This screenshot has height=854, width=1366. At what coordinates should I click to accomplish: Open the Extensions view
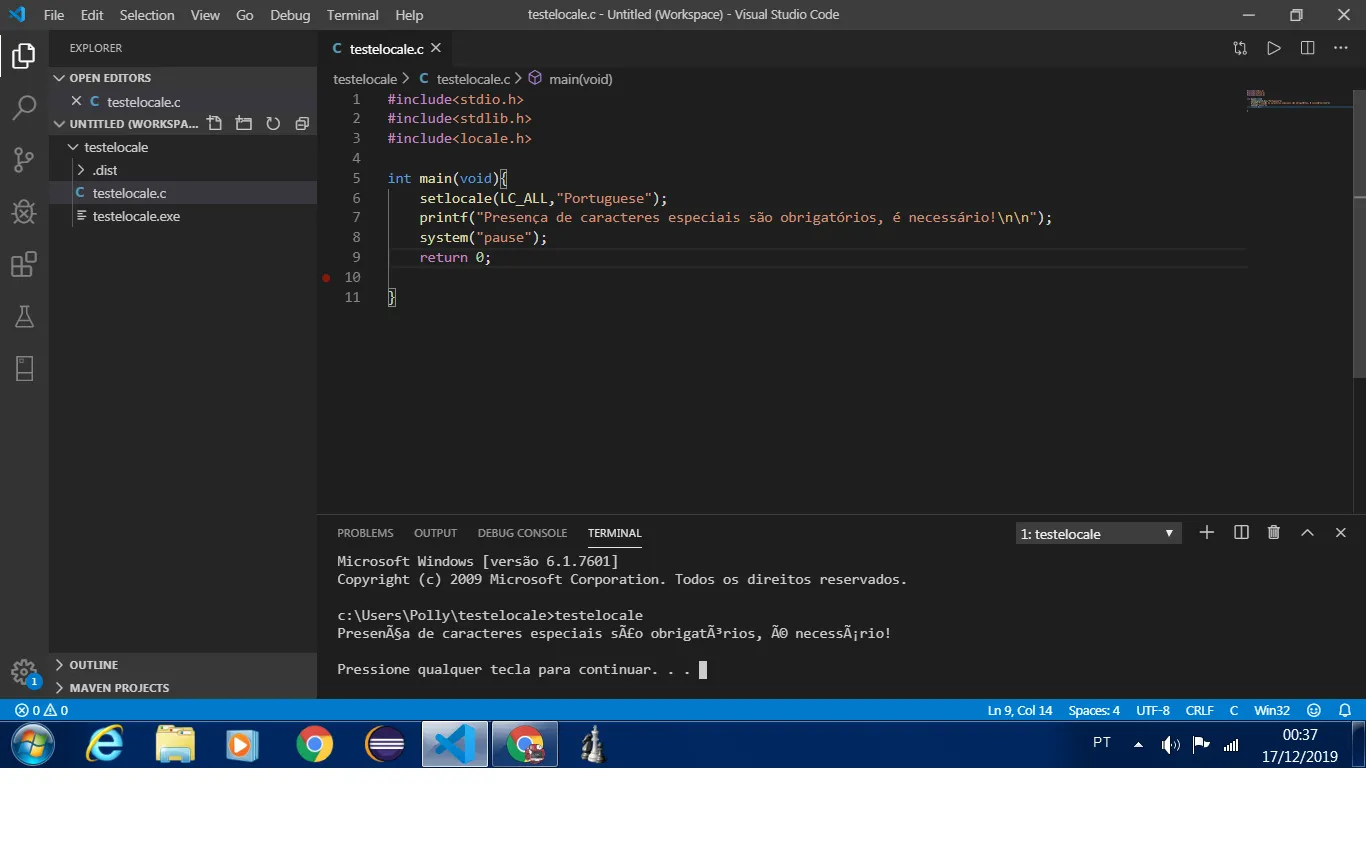(x=24, y=264)
